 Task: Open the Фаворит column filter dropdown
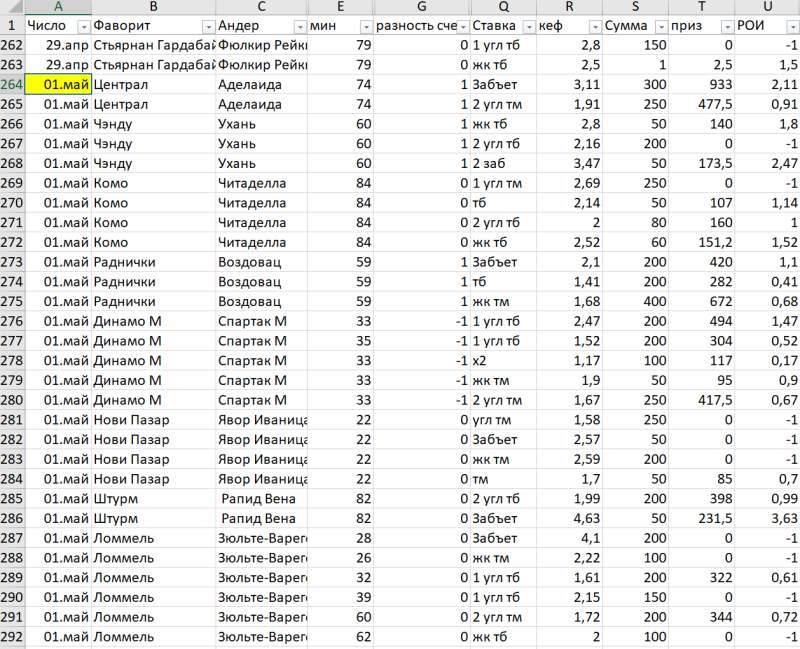click(207, 26)
